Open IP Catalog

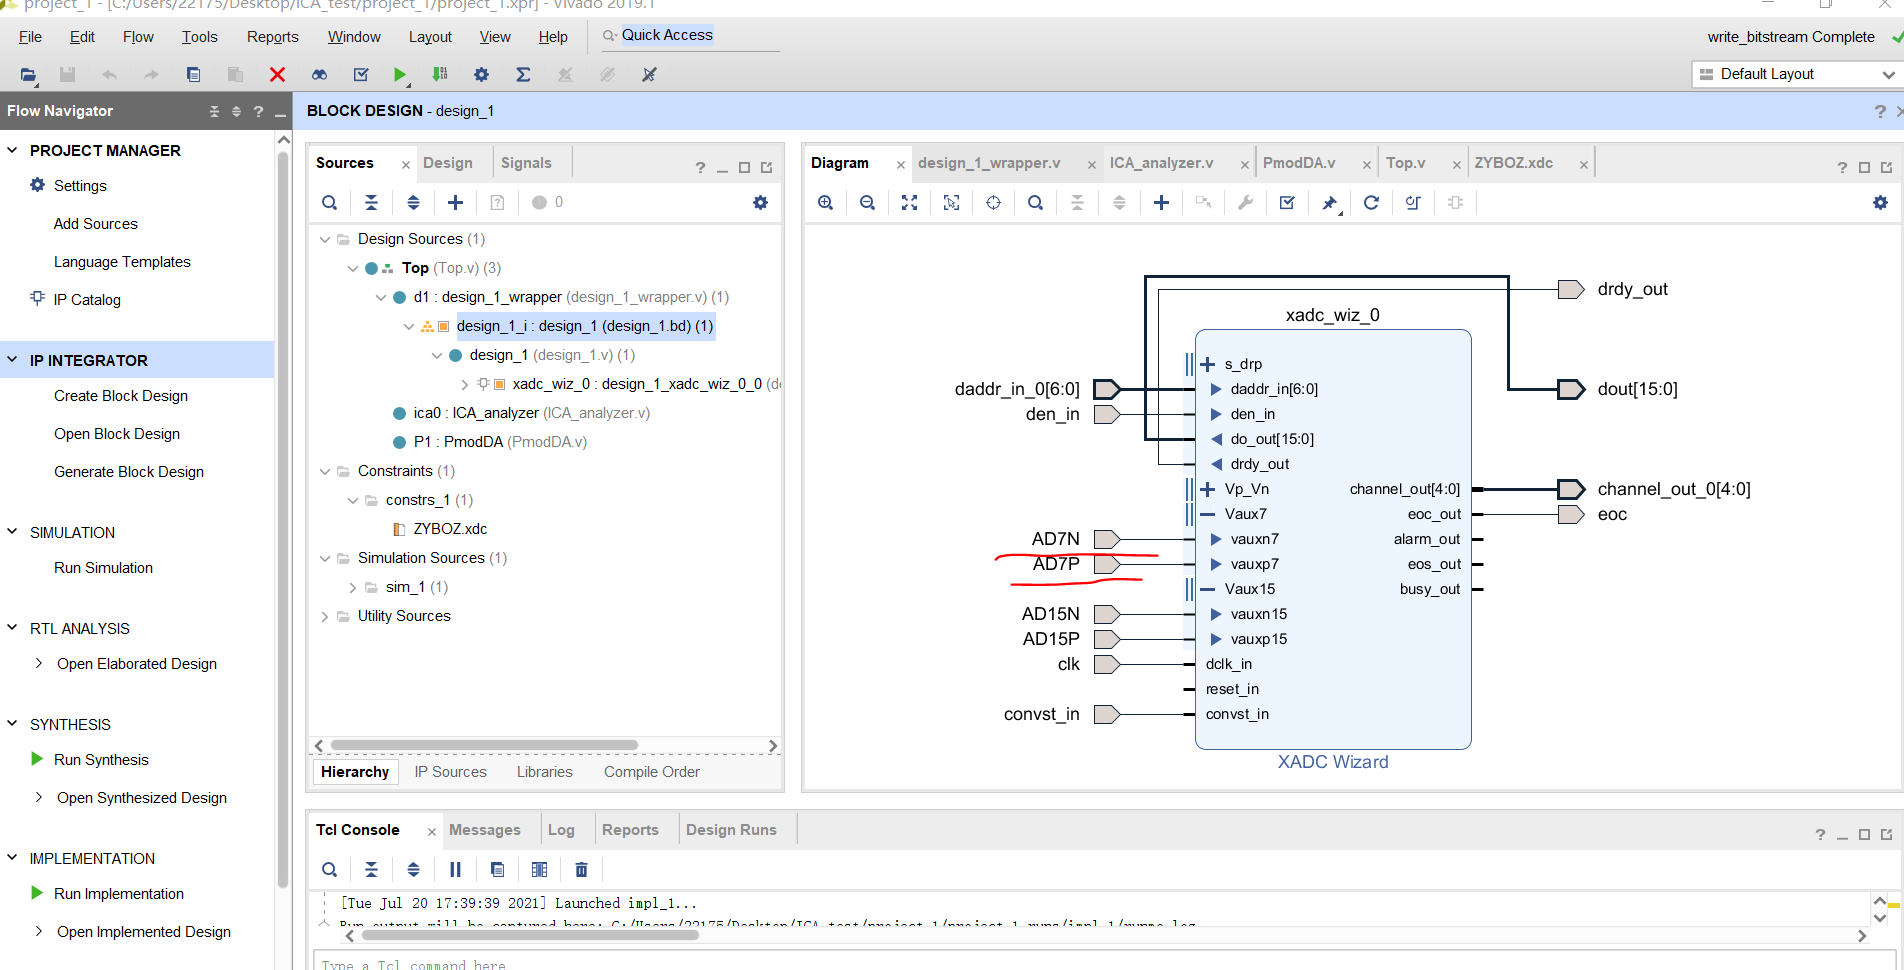click(87, 300)
